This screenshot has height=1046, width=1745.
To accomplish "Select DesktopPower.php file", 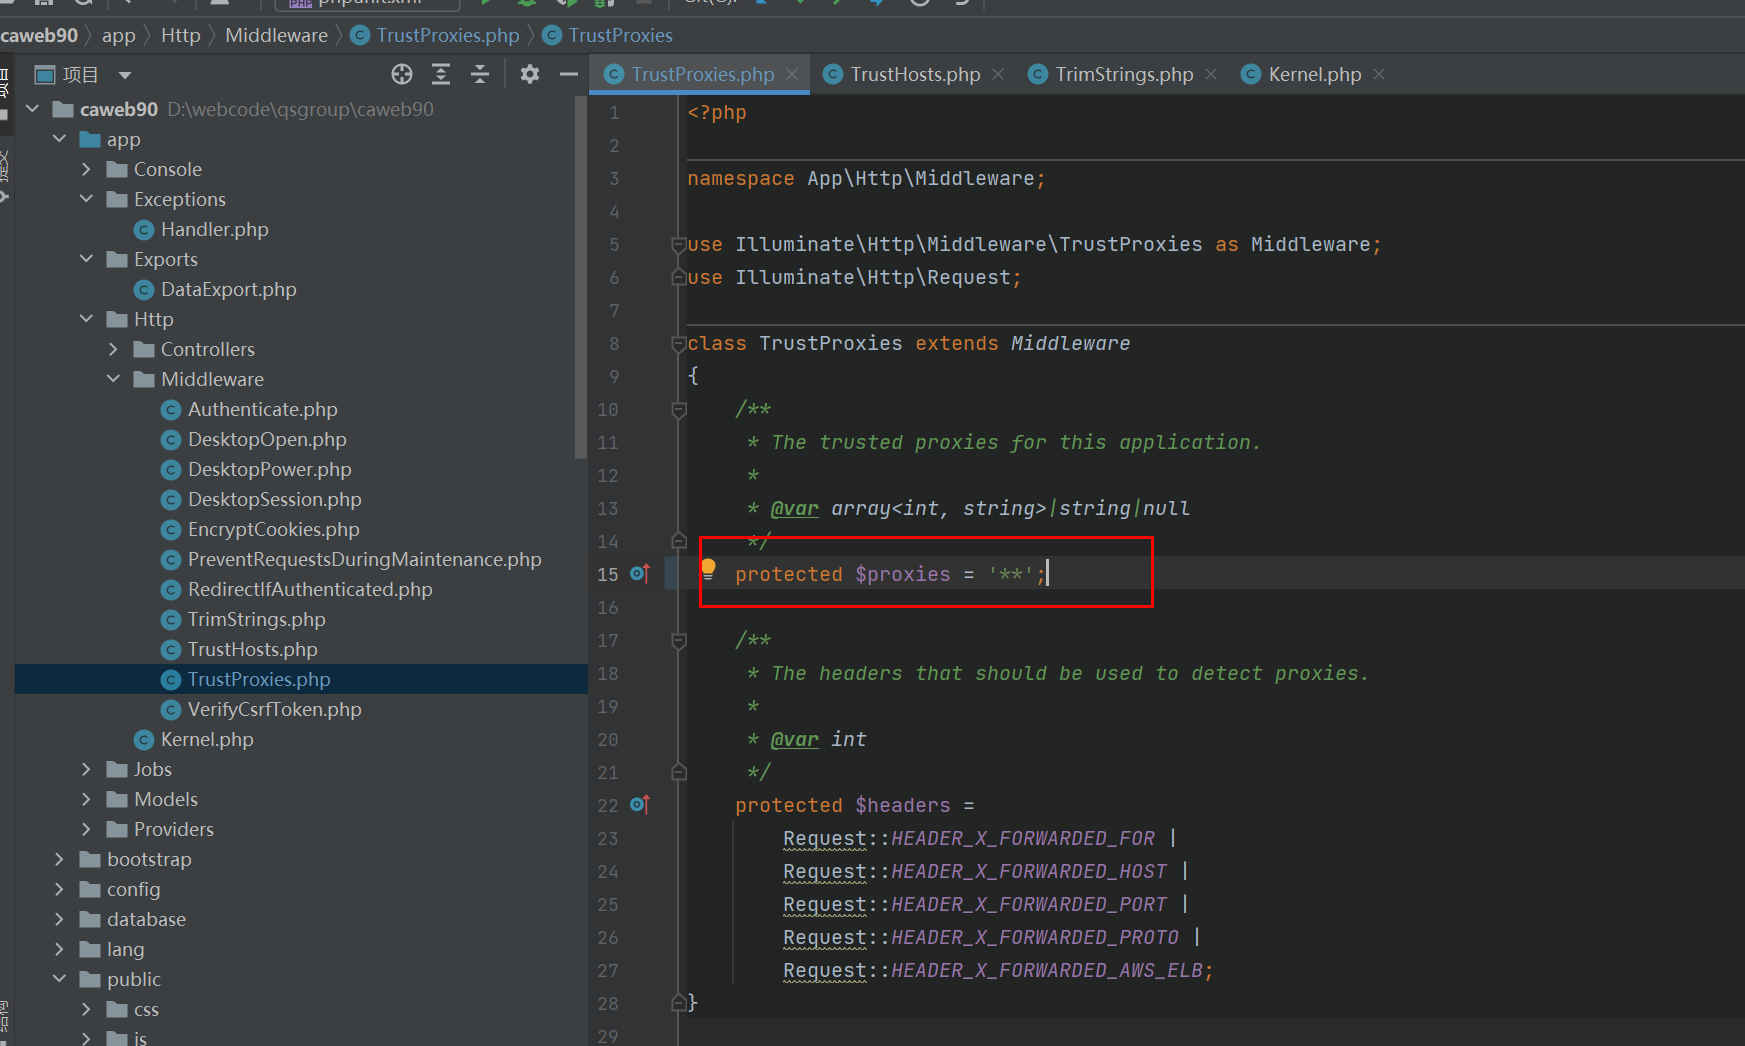I will tap(269, 469).
